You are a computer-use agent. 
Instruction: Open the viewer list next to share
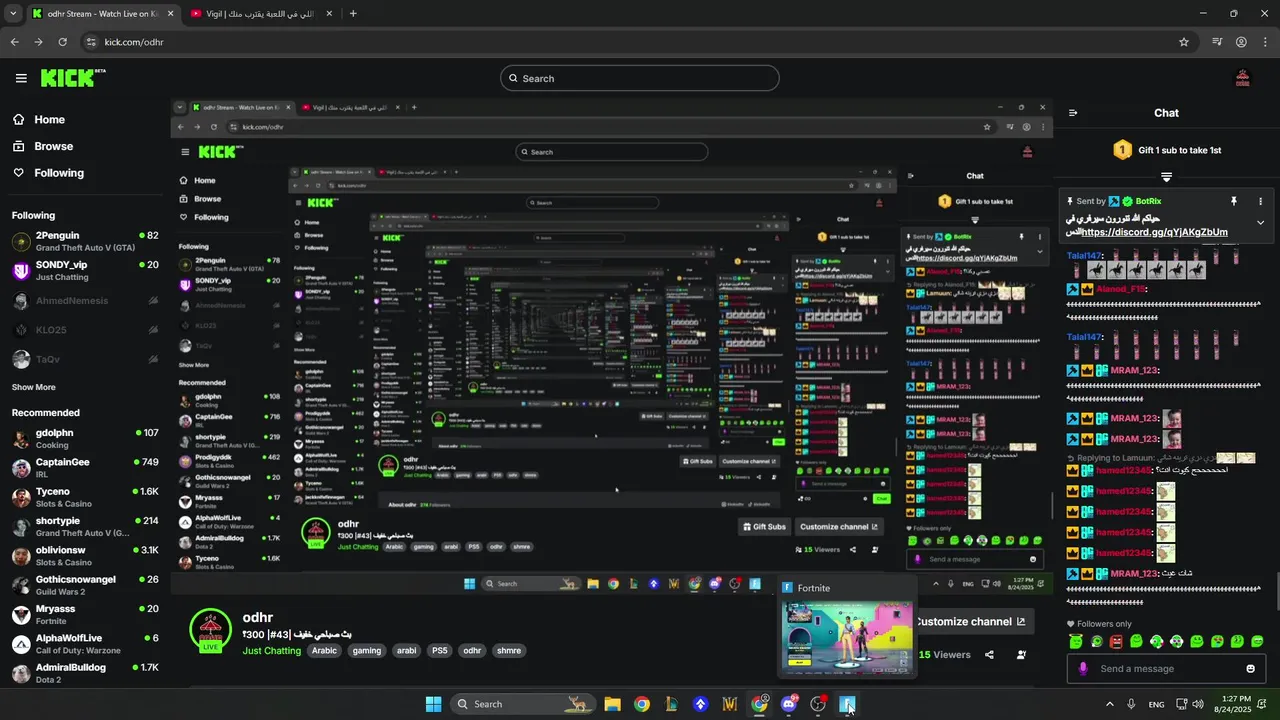click(1021, 655)
